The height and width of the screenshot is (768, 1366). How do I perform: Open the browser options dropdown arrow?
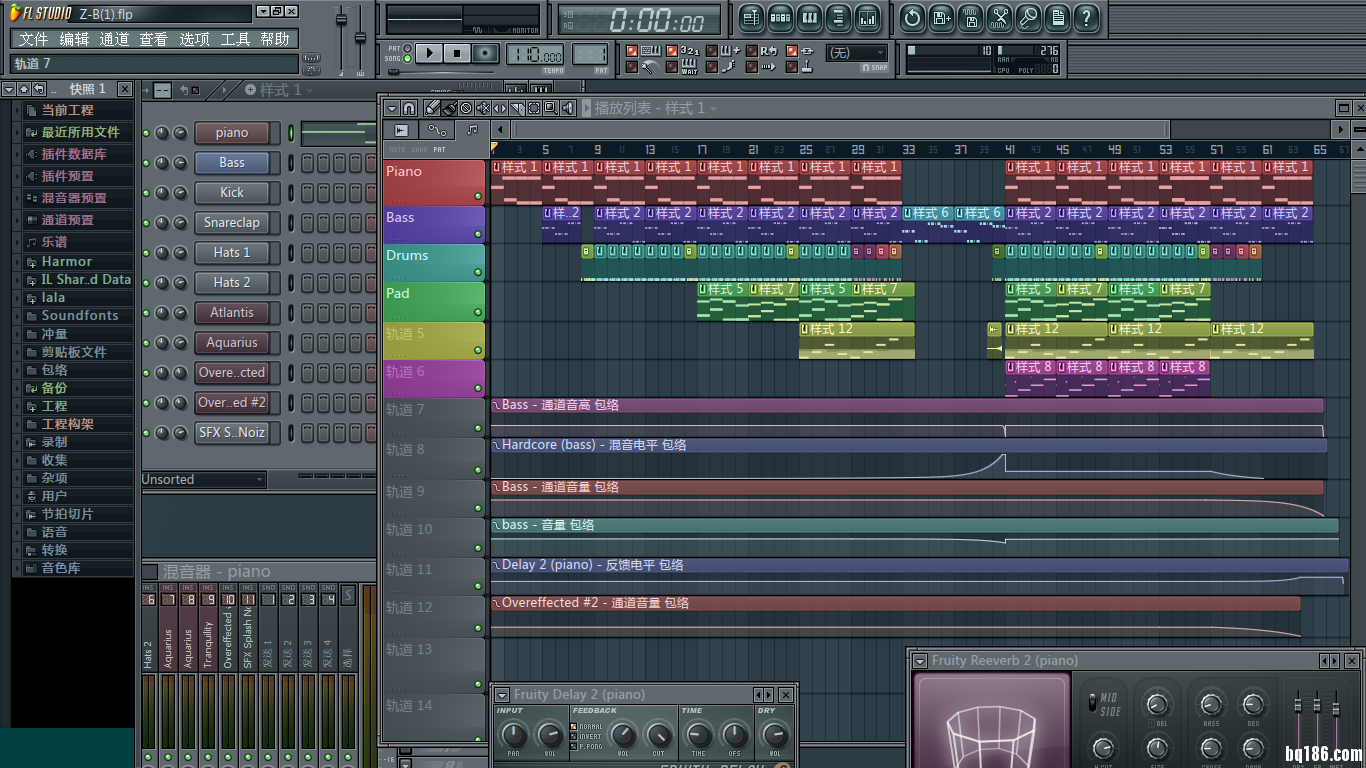9,89
